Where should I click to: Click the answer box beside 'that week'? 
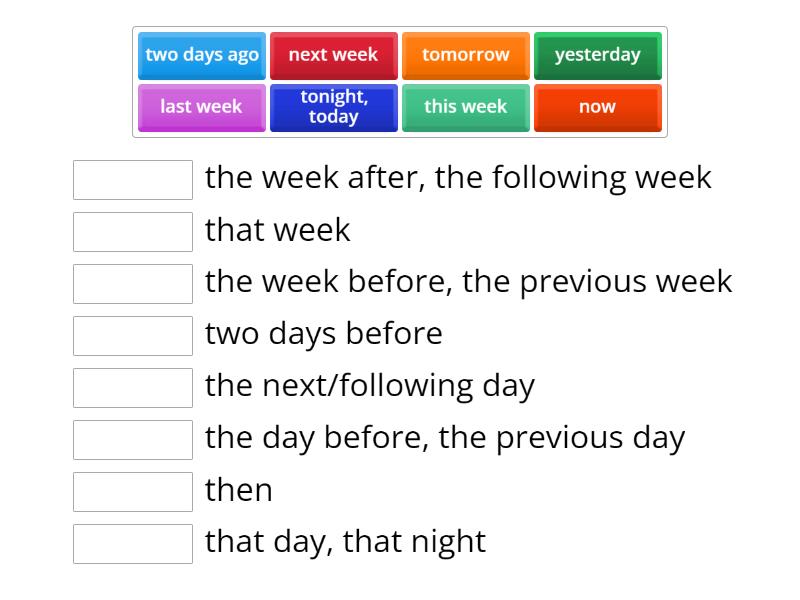point(133,232)
